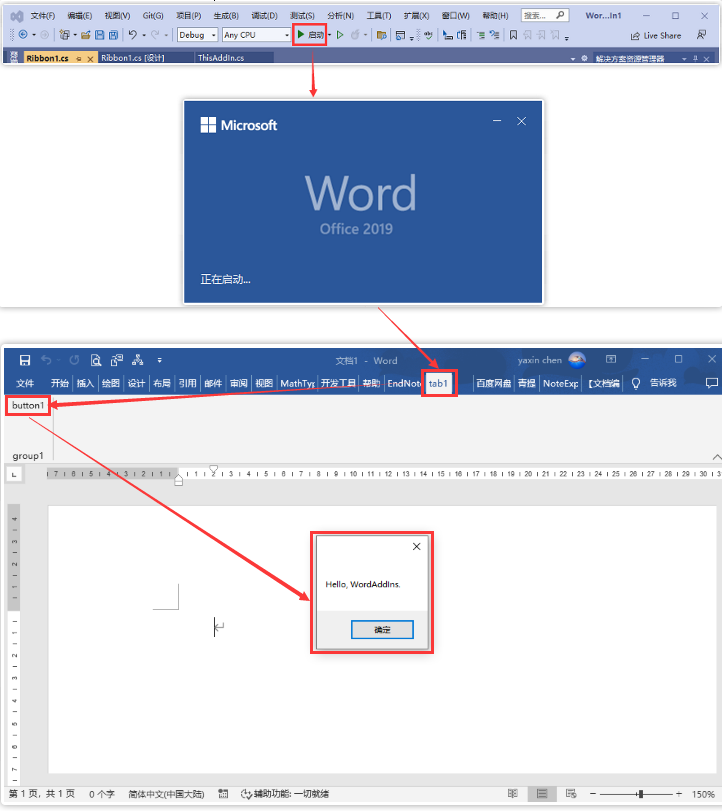Open Word's 视图 view tab
The image size is (722, 811).
point(264,383)
